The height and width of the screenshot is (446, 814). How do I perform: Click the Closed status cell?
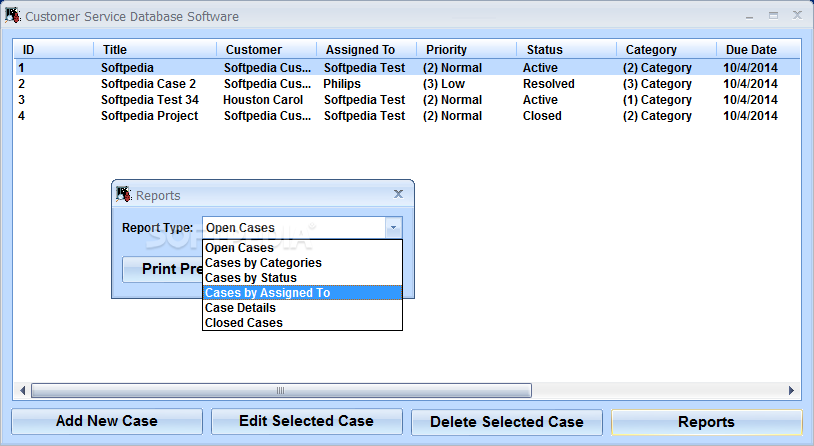tap(542, 116)
